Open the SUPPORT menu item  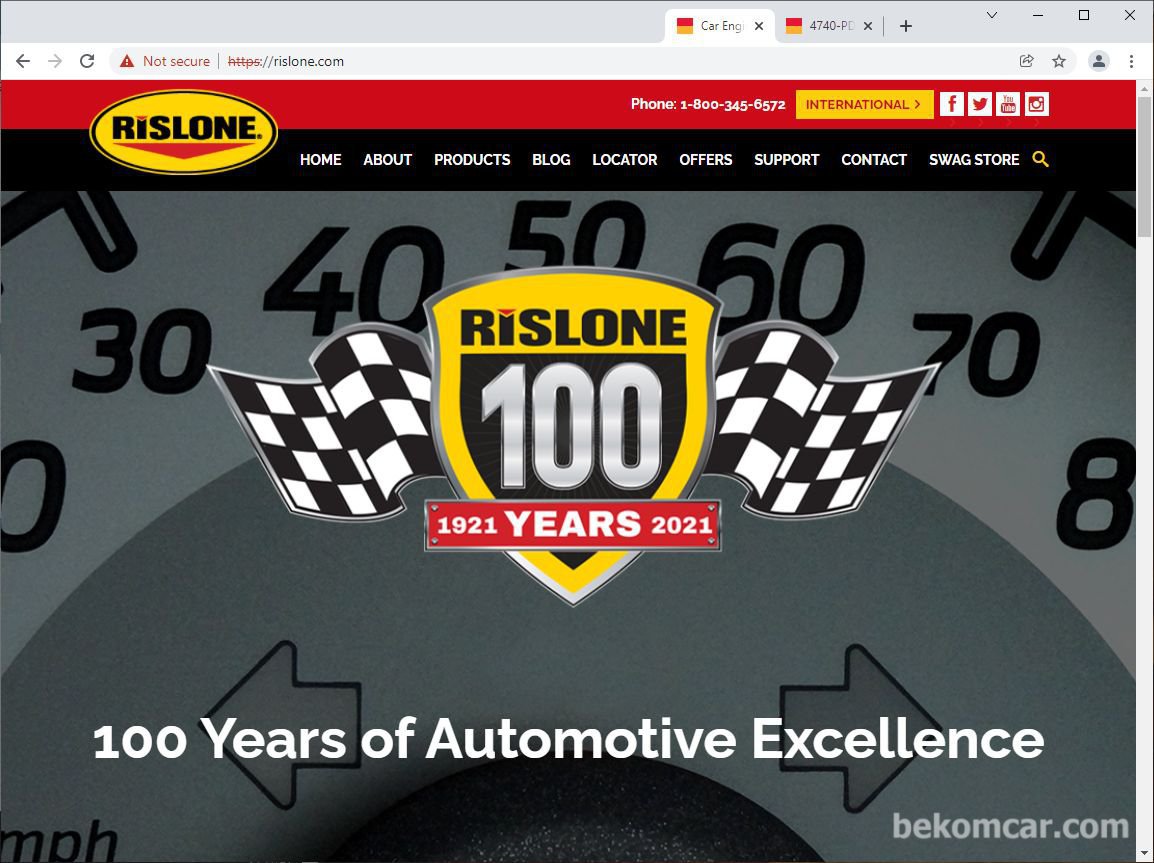point(787,160)
